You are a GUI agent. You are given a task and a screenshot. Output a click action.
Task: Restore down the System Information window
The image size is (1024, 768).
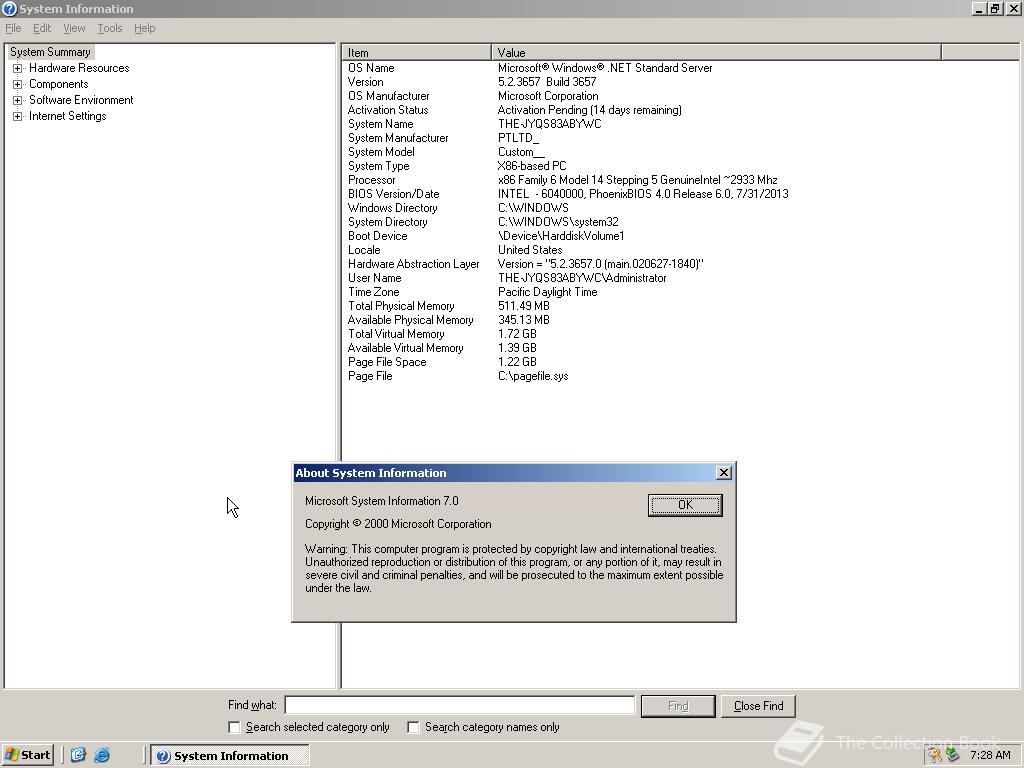[994, 8]
